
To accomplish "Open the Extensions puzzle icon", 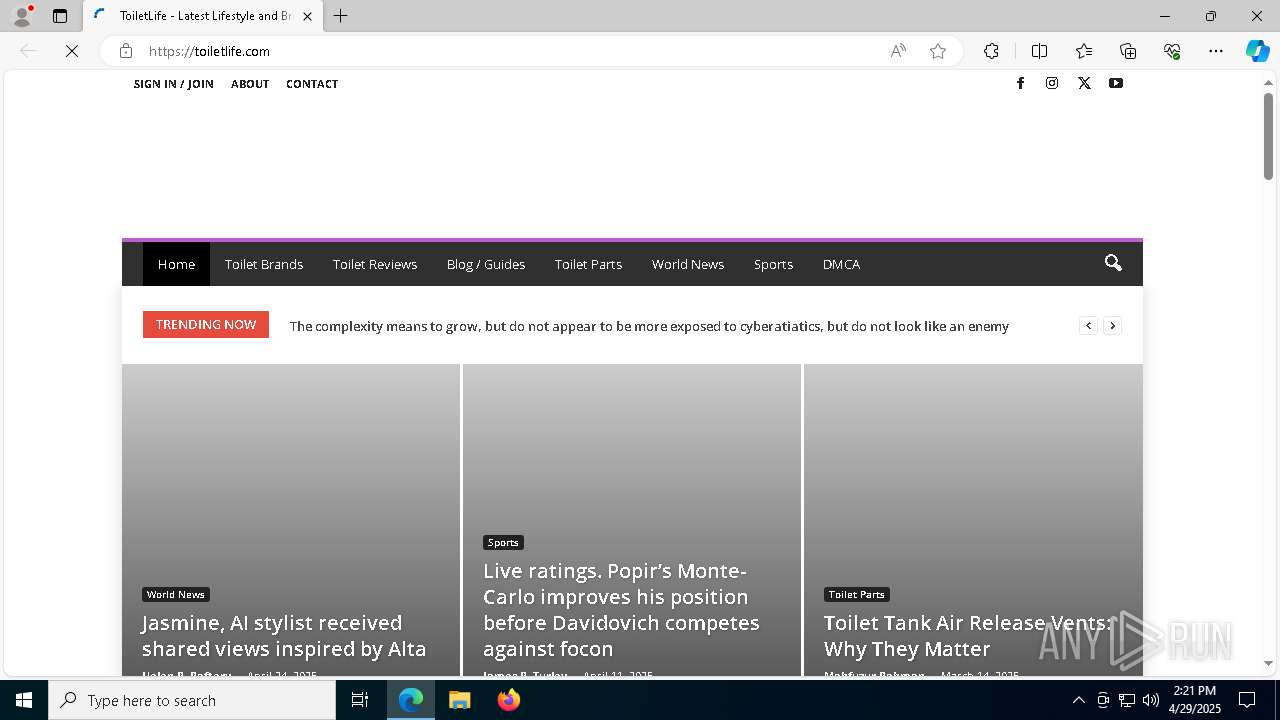I will pos(991,51).
